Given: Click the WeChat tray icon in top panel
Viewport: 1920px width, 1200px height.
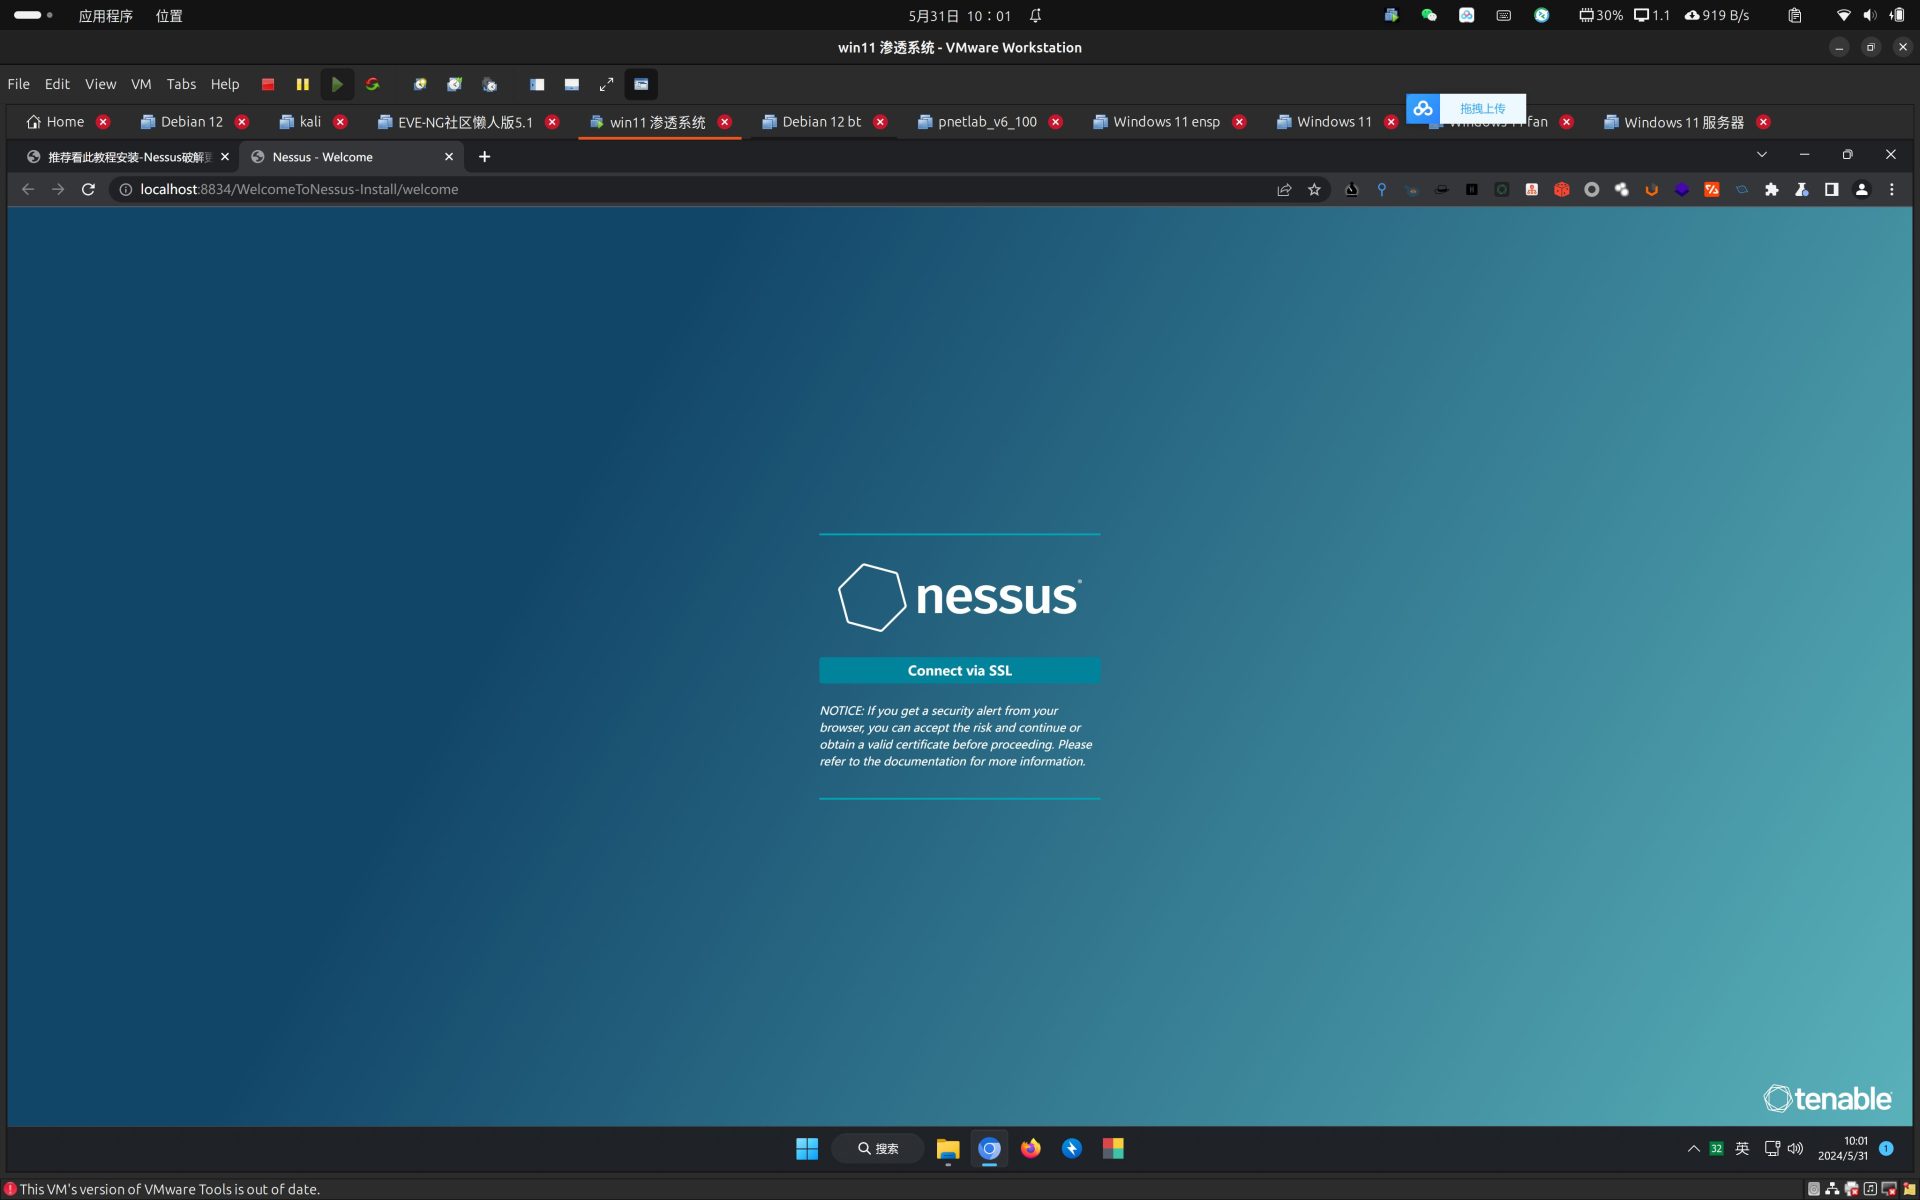Looking at the screenshot, I should click(1429, 15).
